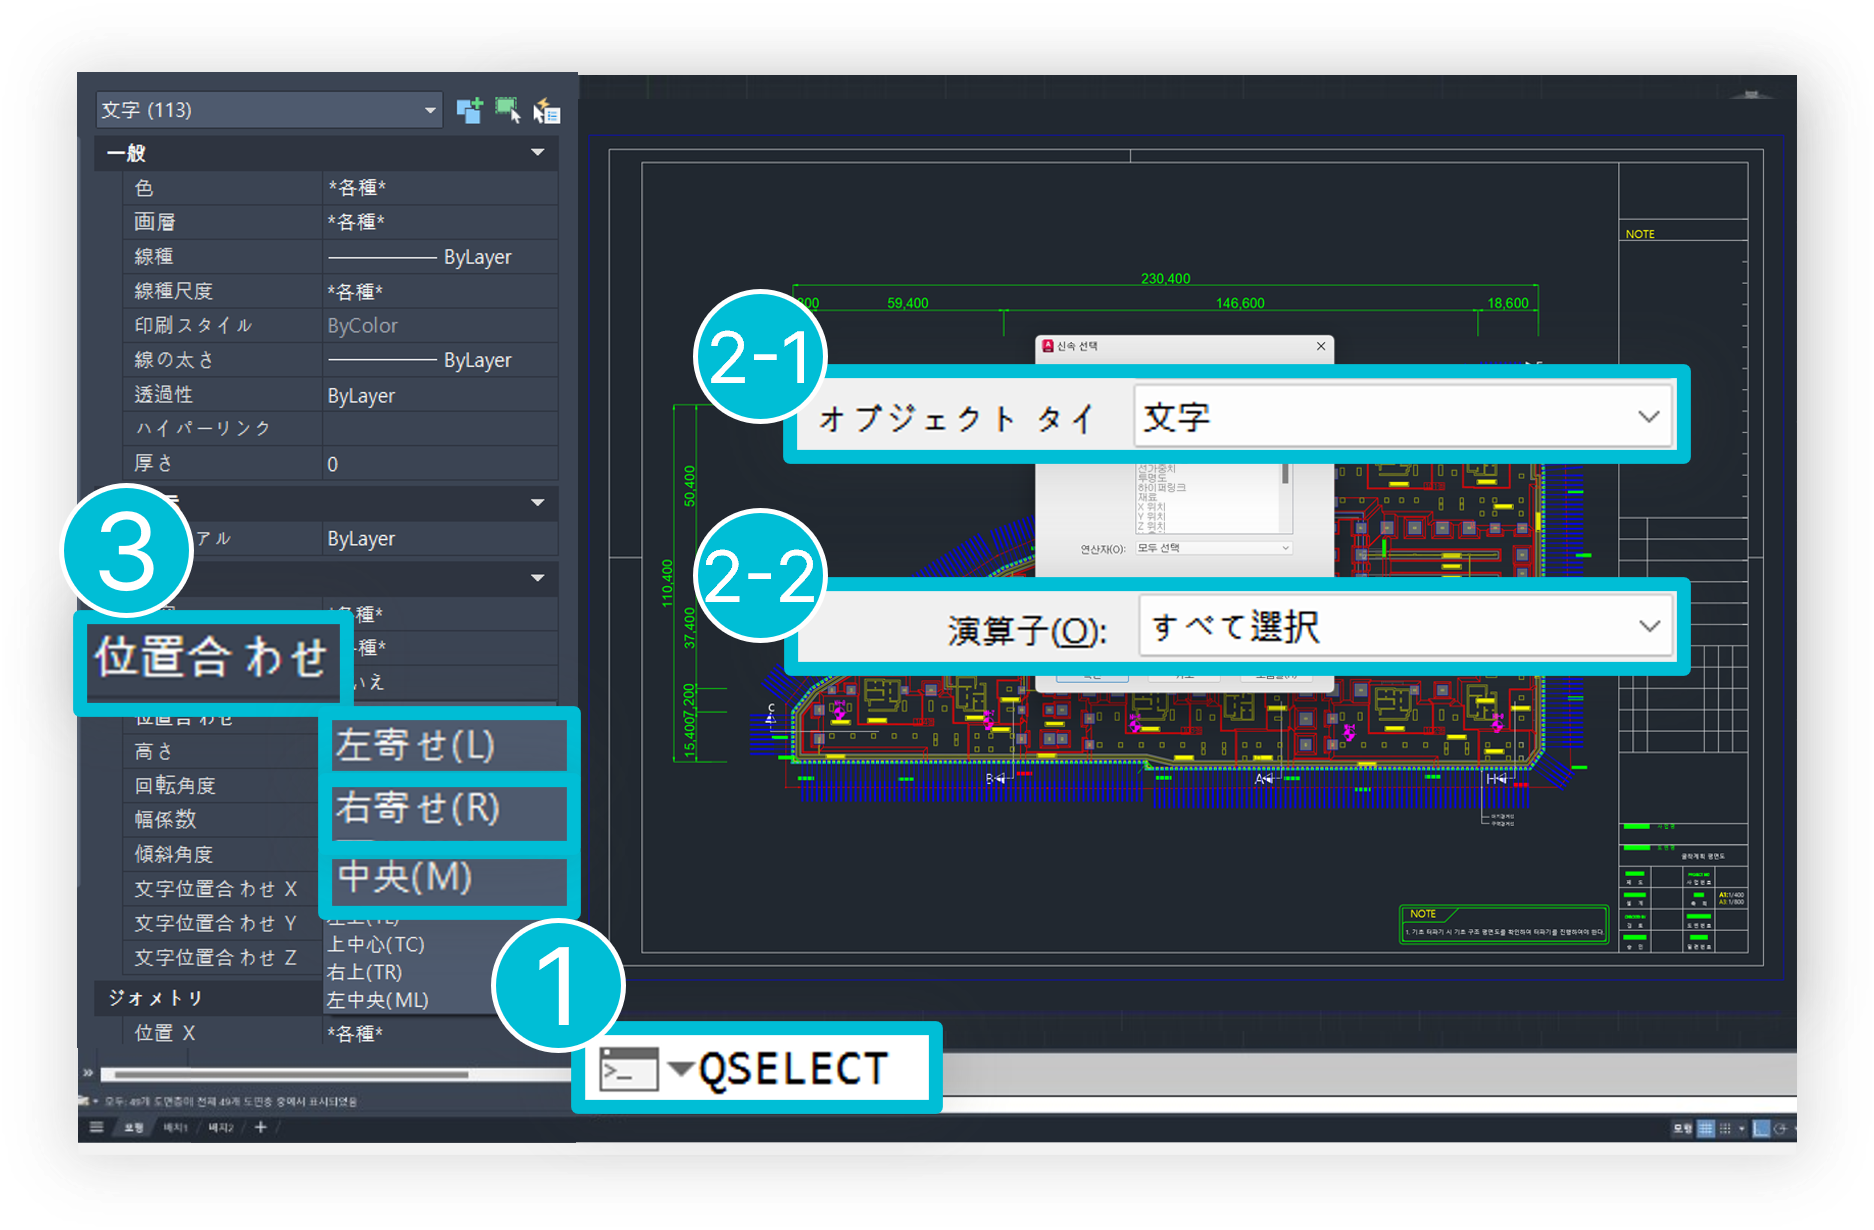
Task: Click the command line prompt icon
Action: (628, 1069)
